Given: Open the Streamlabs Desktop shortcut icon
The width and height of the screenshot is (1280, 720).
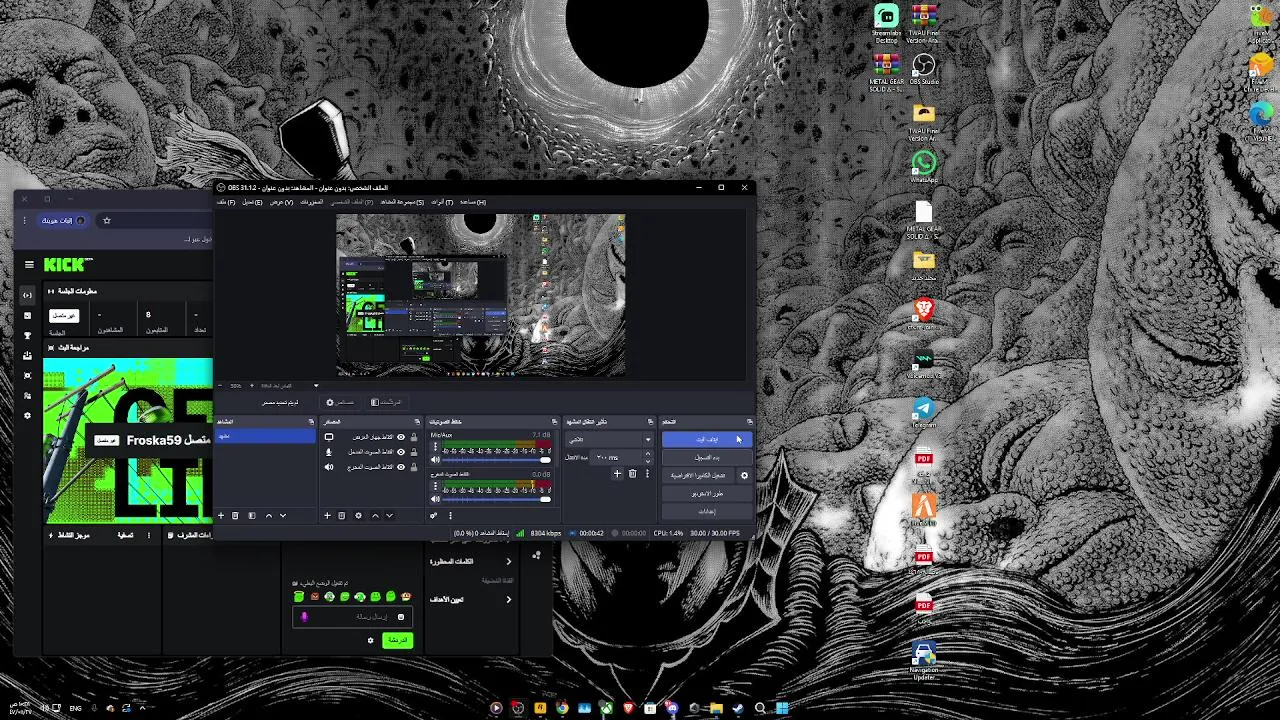Looking at the screenshot, I should 886,22.
